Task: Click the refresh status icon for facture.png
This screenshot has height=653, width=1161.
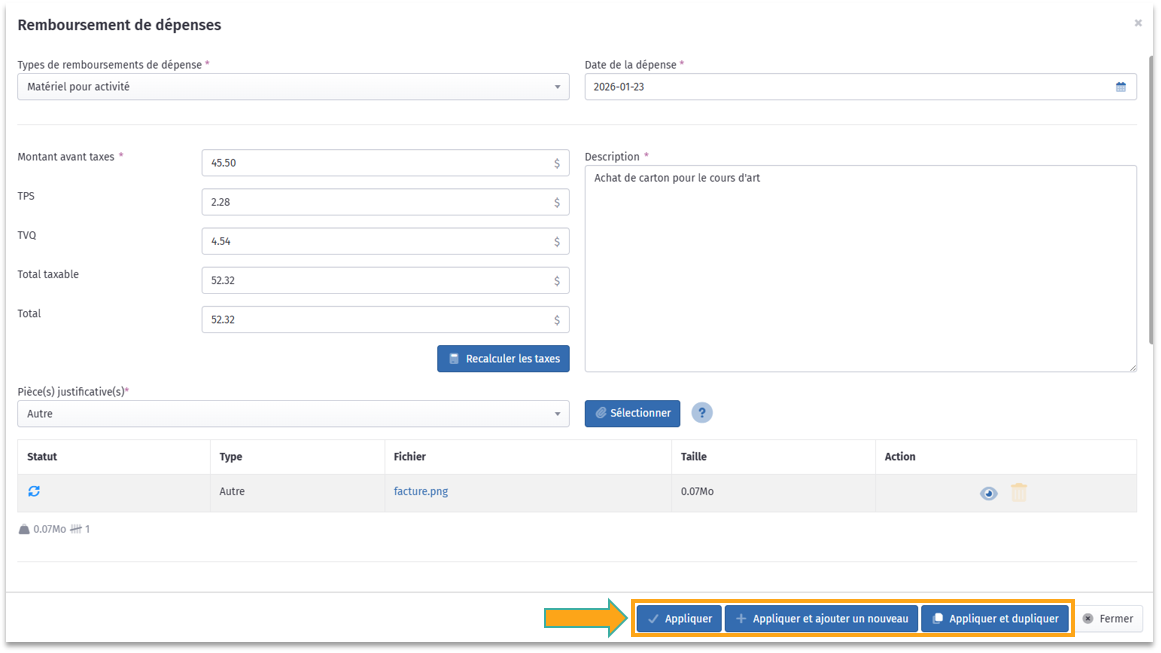Action: (x=34, y=492)
